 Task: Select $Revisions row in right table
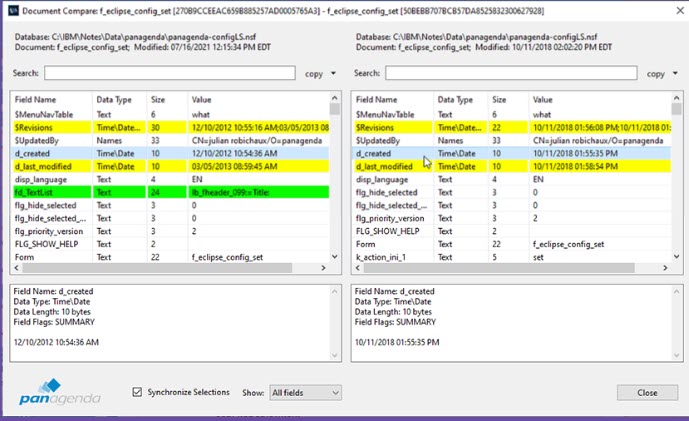point(512,127)
